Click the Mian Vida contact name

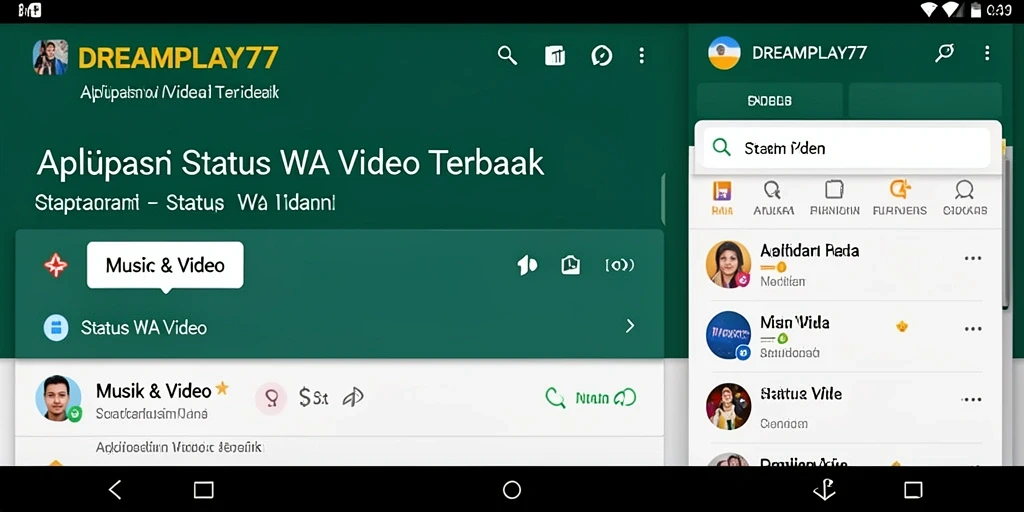coord(794,322)
